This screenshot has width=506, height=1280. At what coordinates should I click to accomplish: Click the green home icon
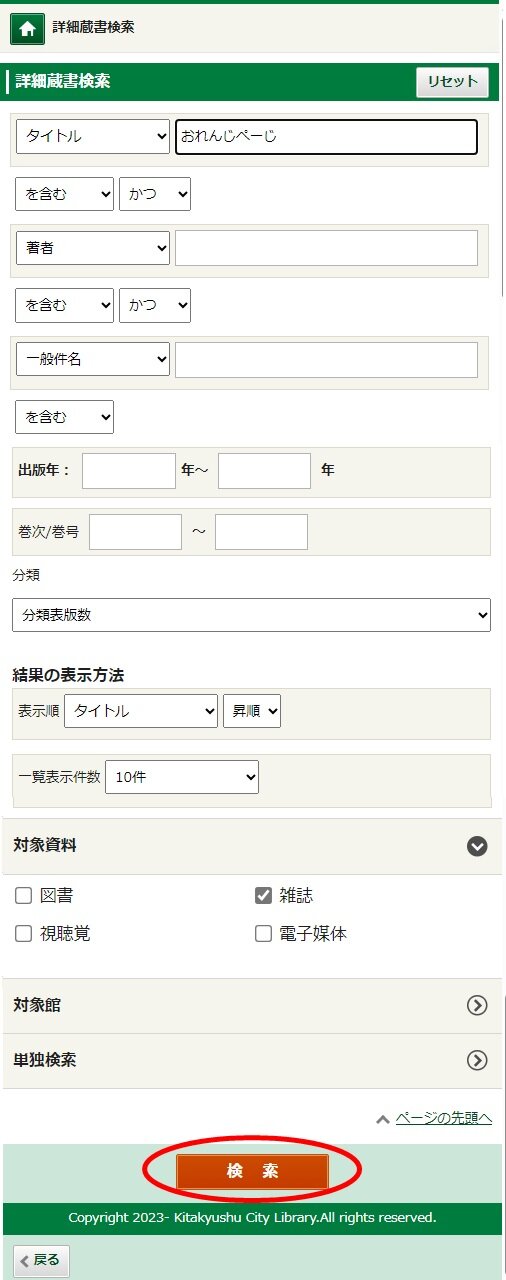(27, 28)
